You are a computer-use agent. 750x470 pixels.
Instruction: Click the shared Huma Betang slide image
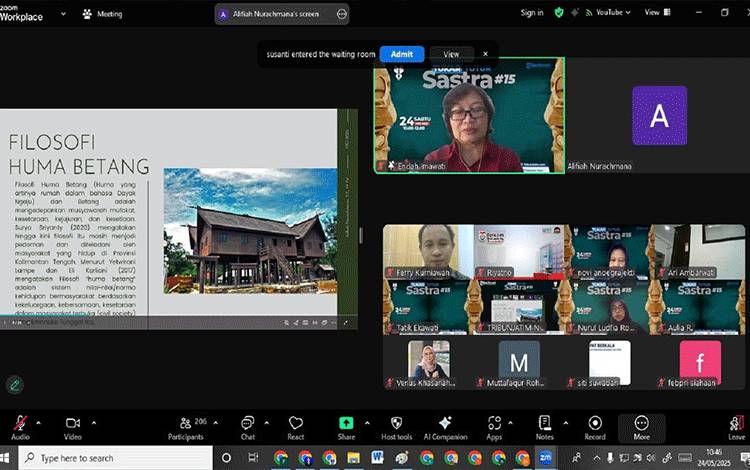pos(250,230)
